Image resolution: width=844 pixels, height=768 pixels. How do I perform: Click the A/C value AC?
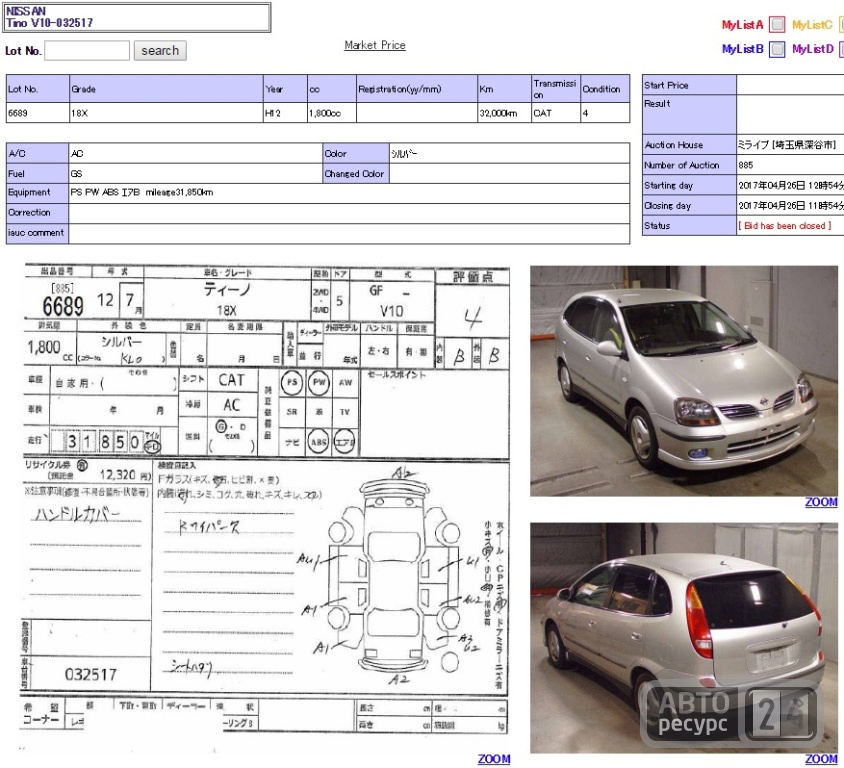(77, 154)
